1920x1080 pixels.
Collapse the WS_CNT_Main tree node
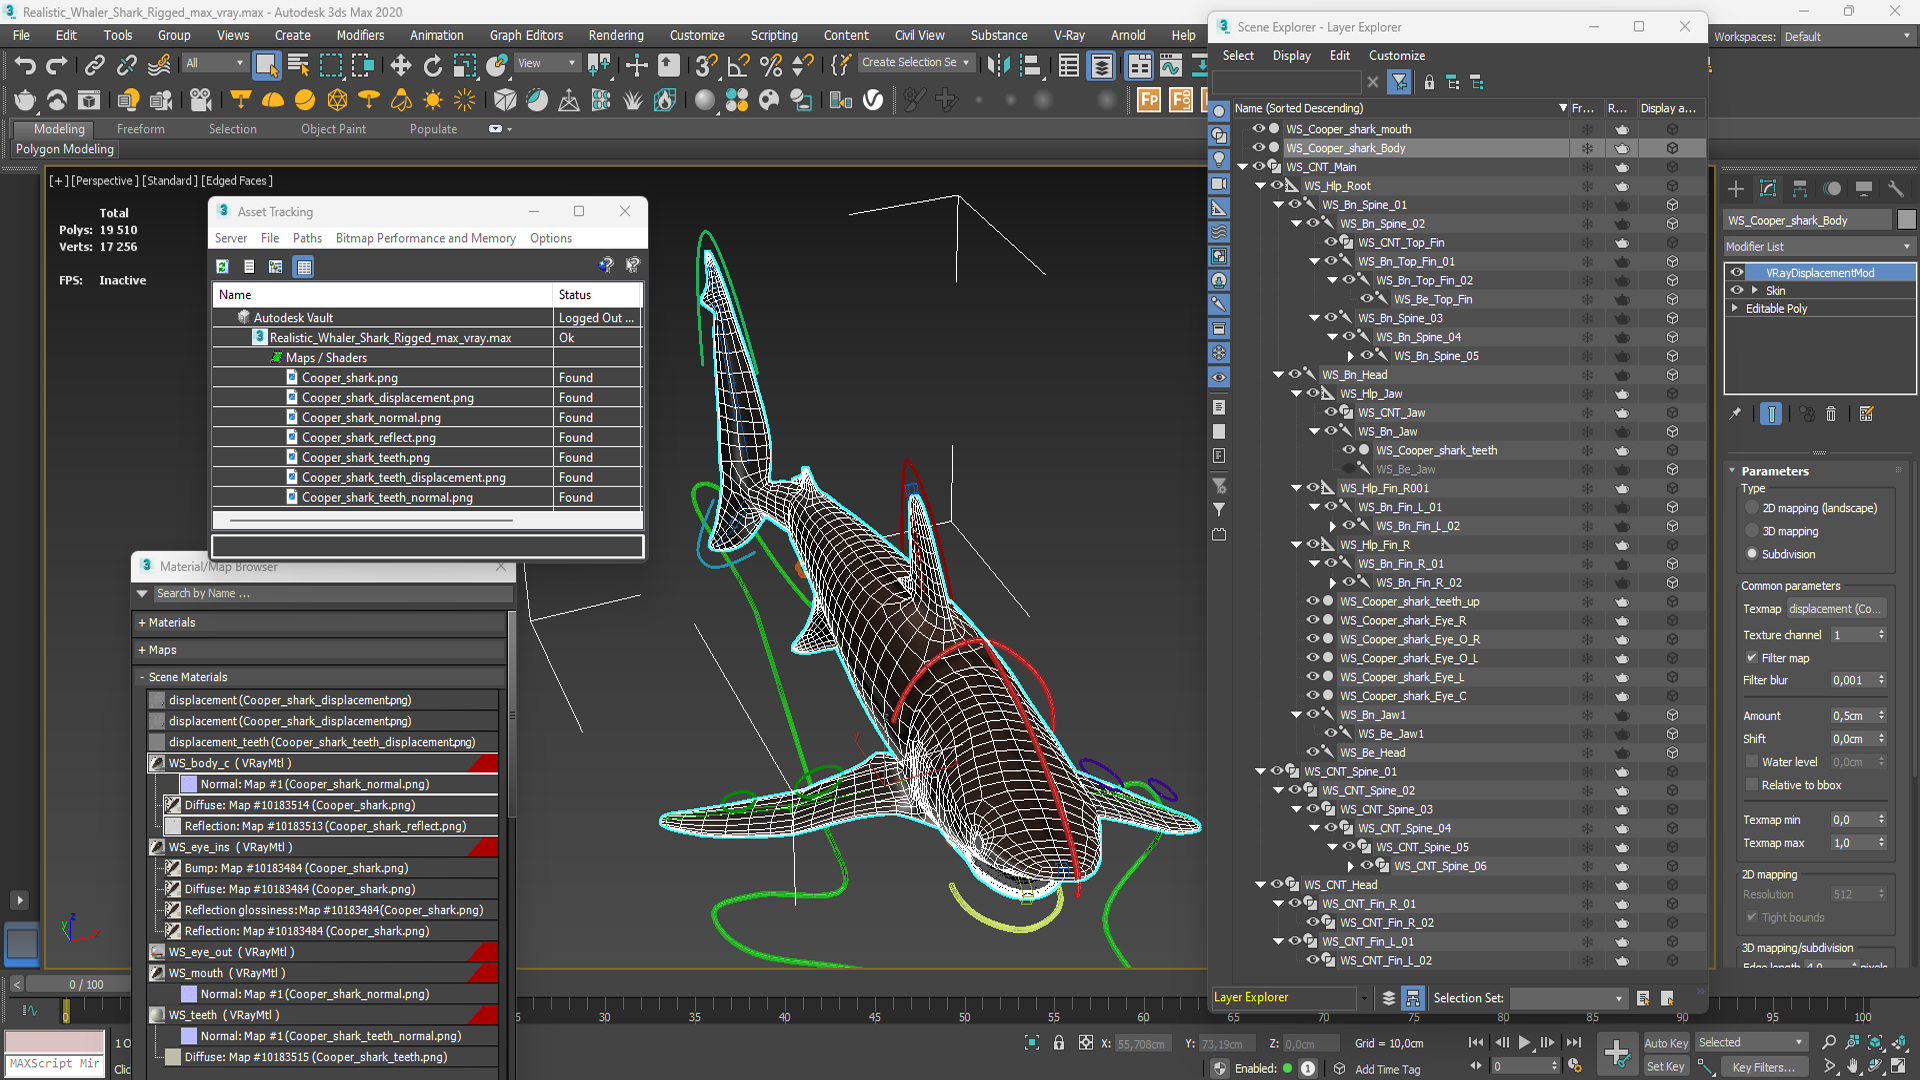coord(1243,167)
